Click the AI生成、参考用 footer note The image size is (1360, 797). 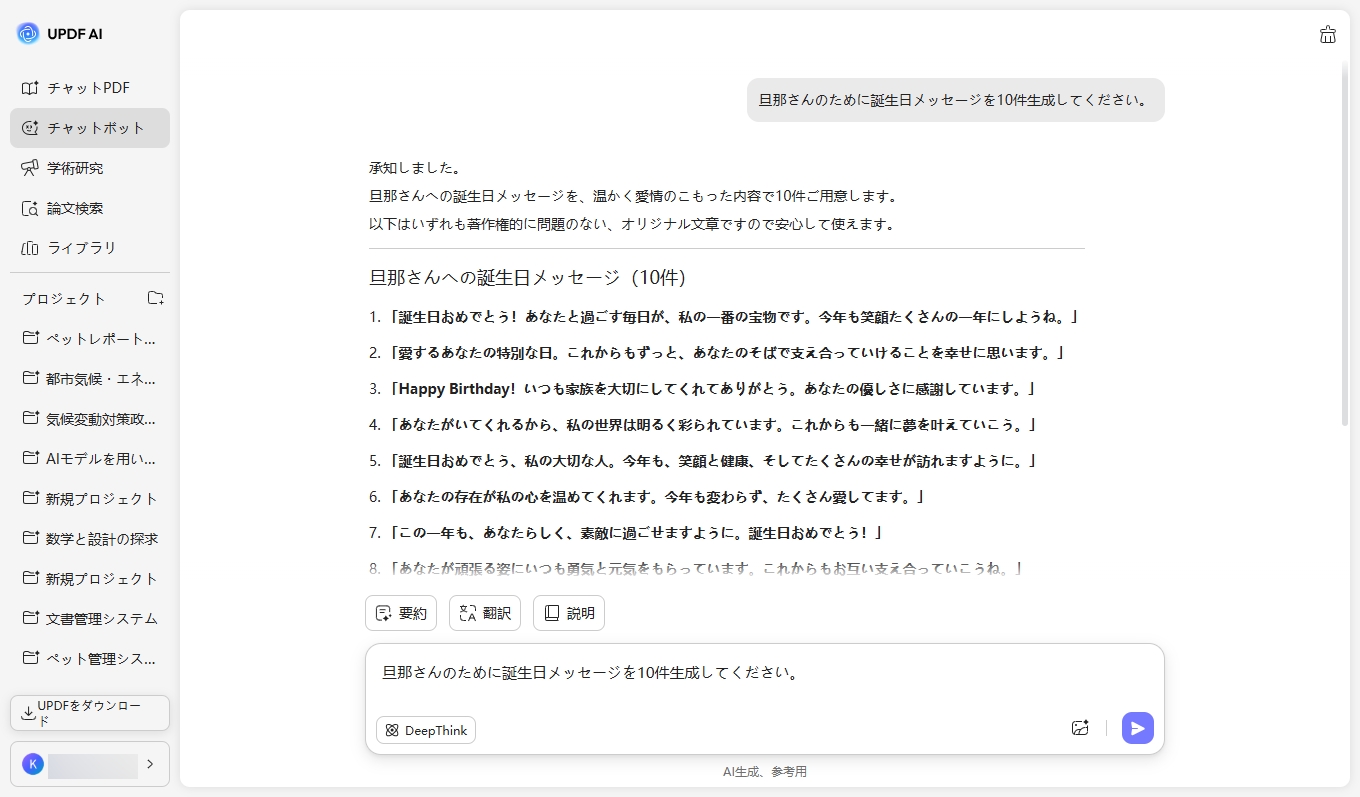765,772
